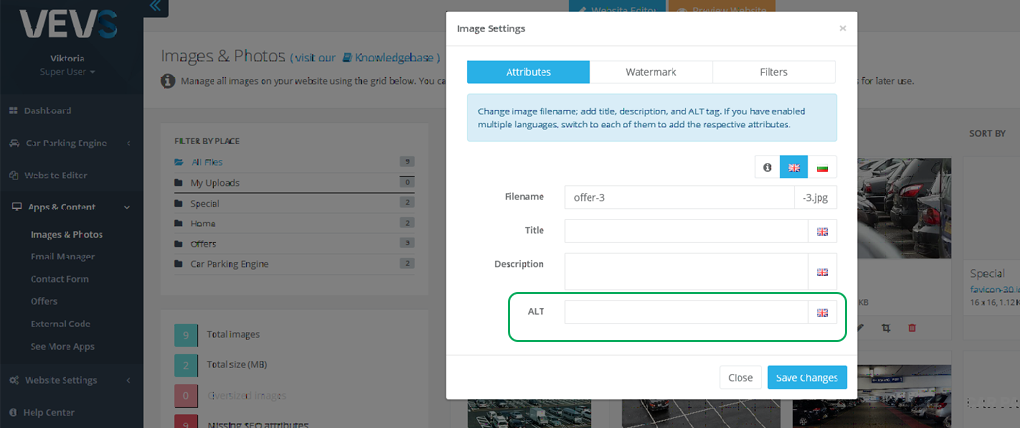Click Missing SEO attributes row
Image resolution: width=1020 pixels, height=428 pixels.
point(241,421)
